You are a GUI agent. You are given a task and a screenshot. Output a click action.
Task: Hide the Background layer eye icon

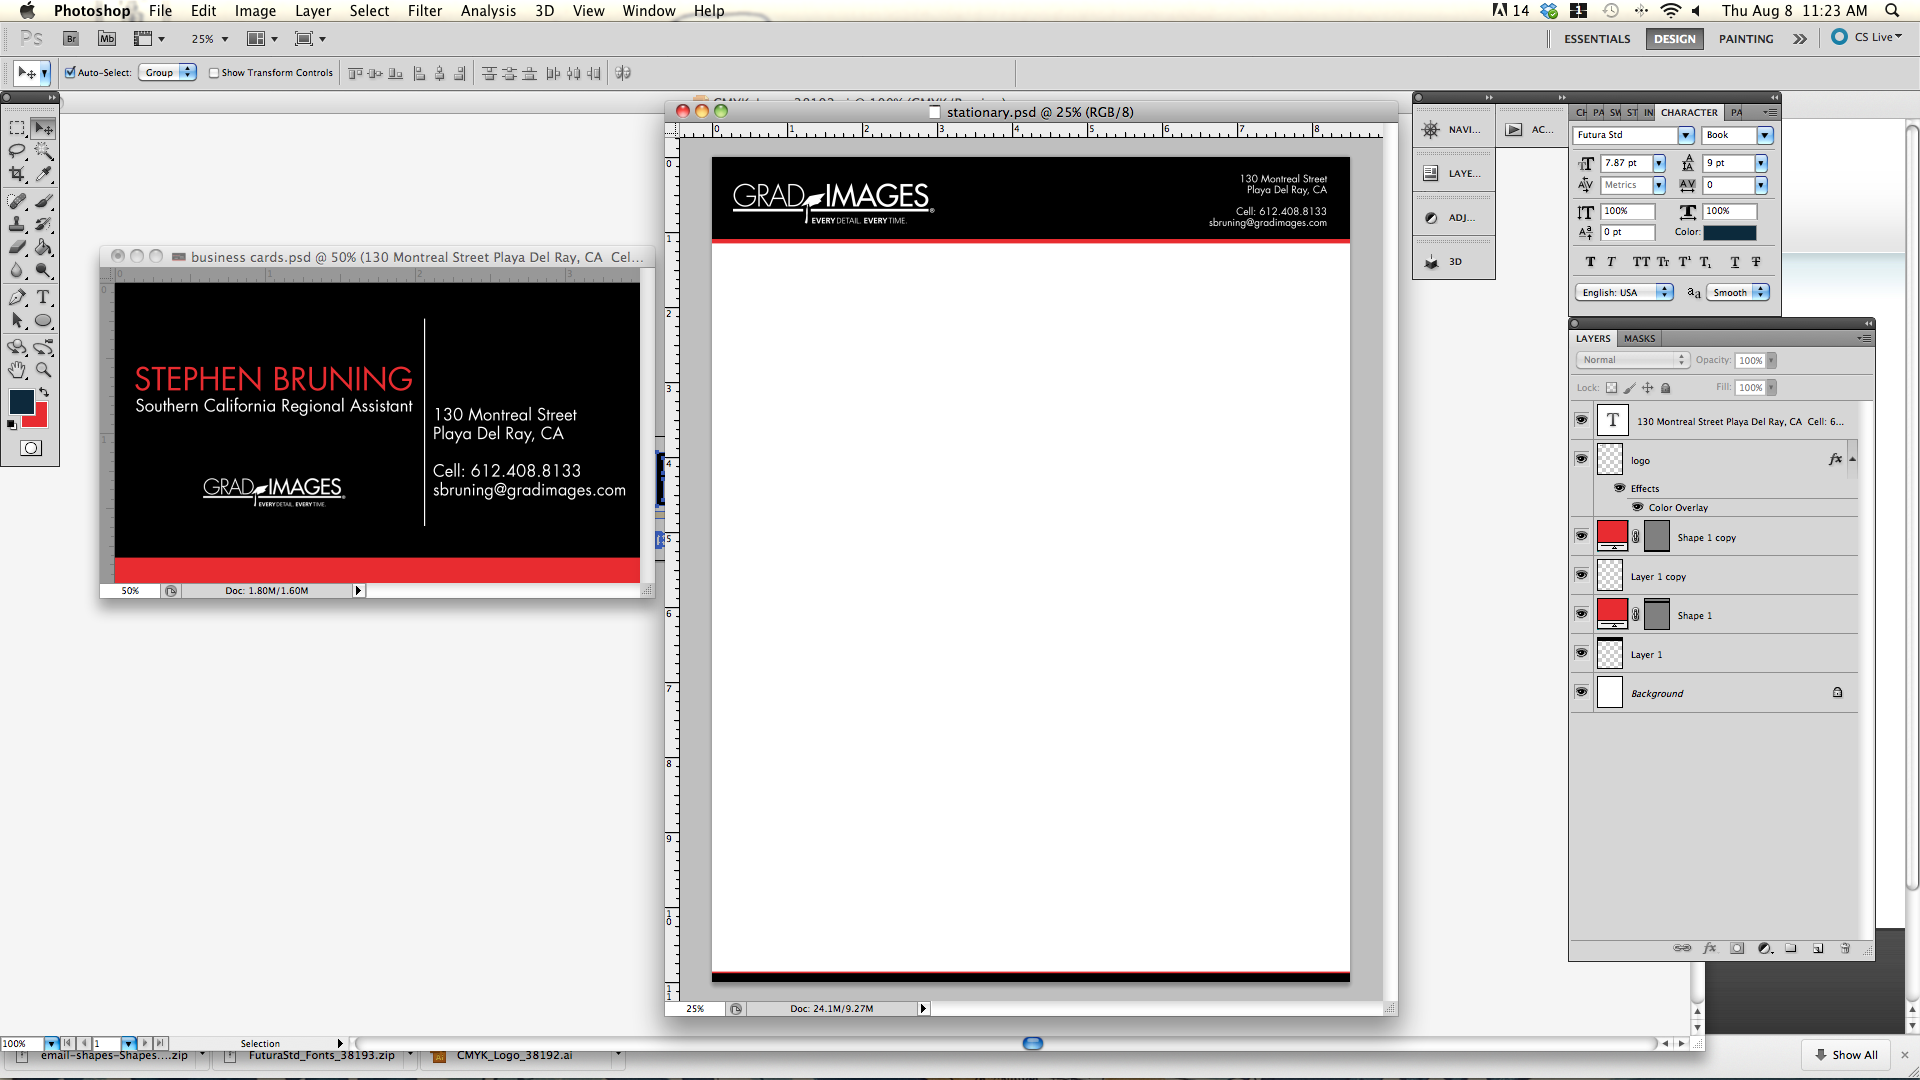[1581, 692]
